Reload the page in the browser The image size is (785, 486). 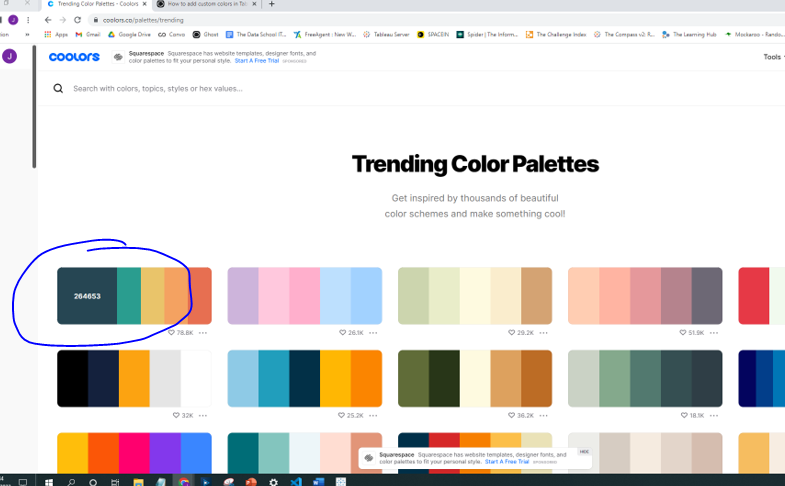[x=77, y=19]
